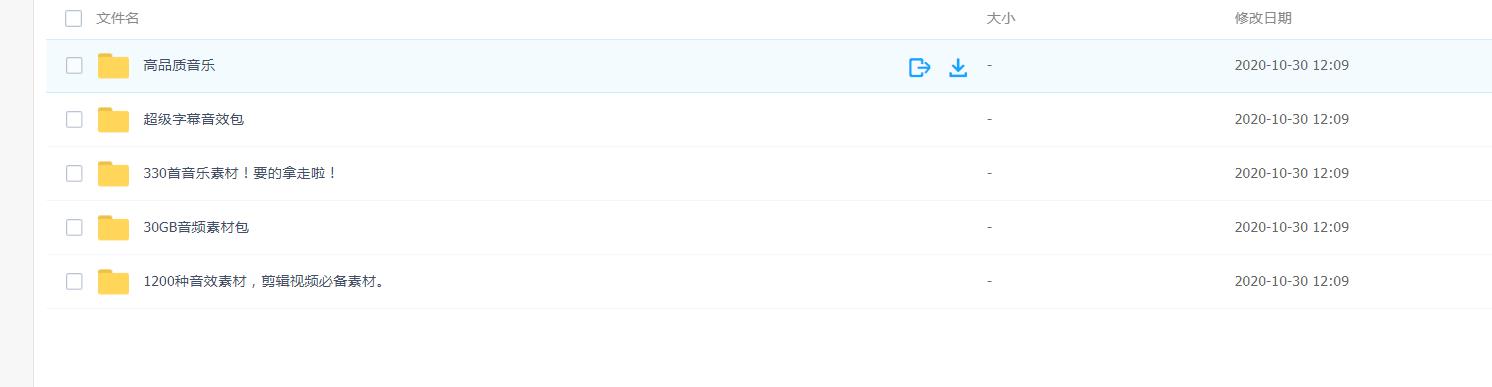This screenshot has width=1492, height=387.
Task: Sort by the 修改日期 column header
Action: pos(1263,18)
